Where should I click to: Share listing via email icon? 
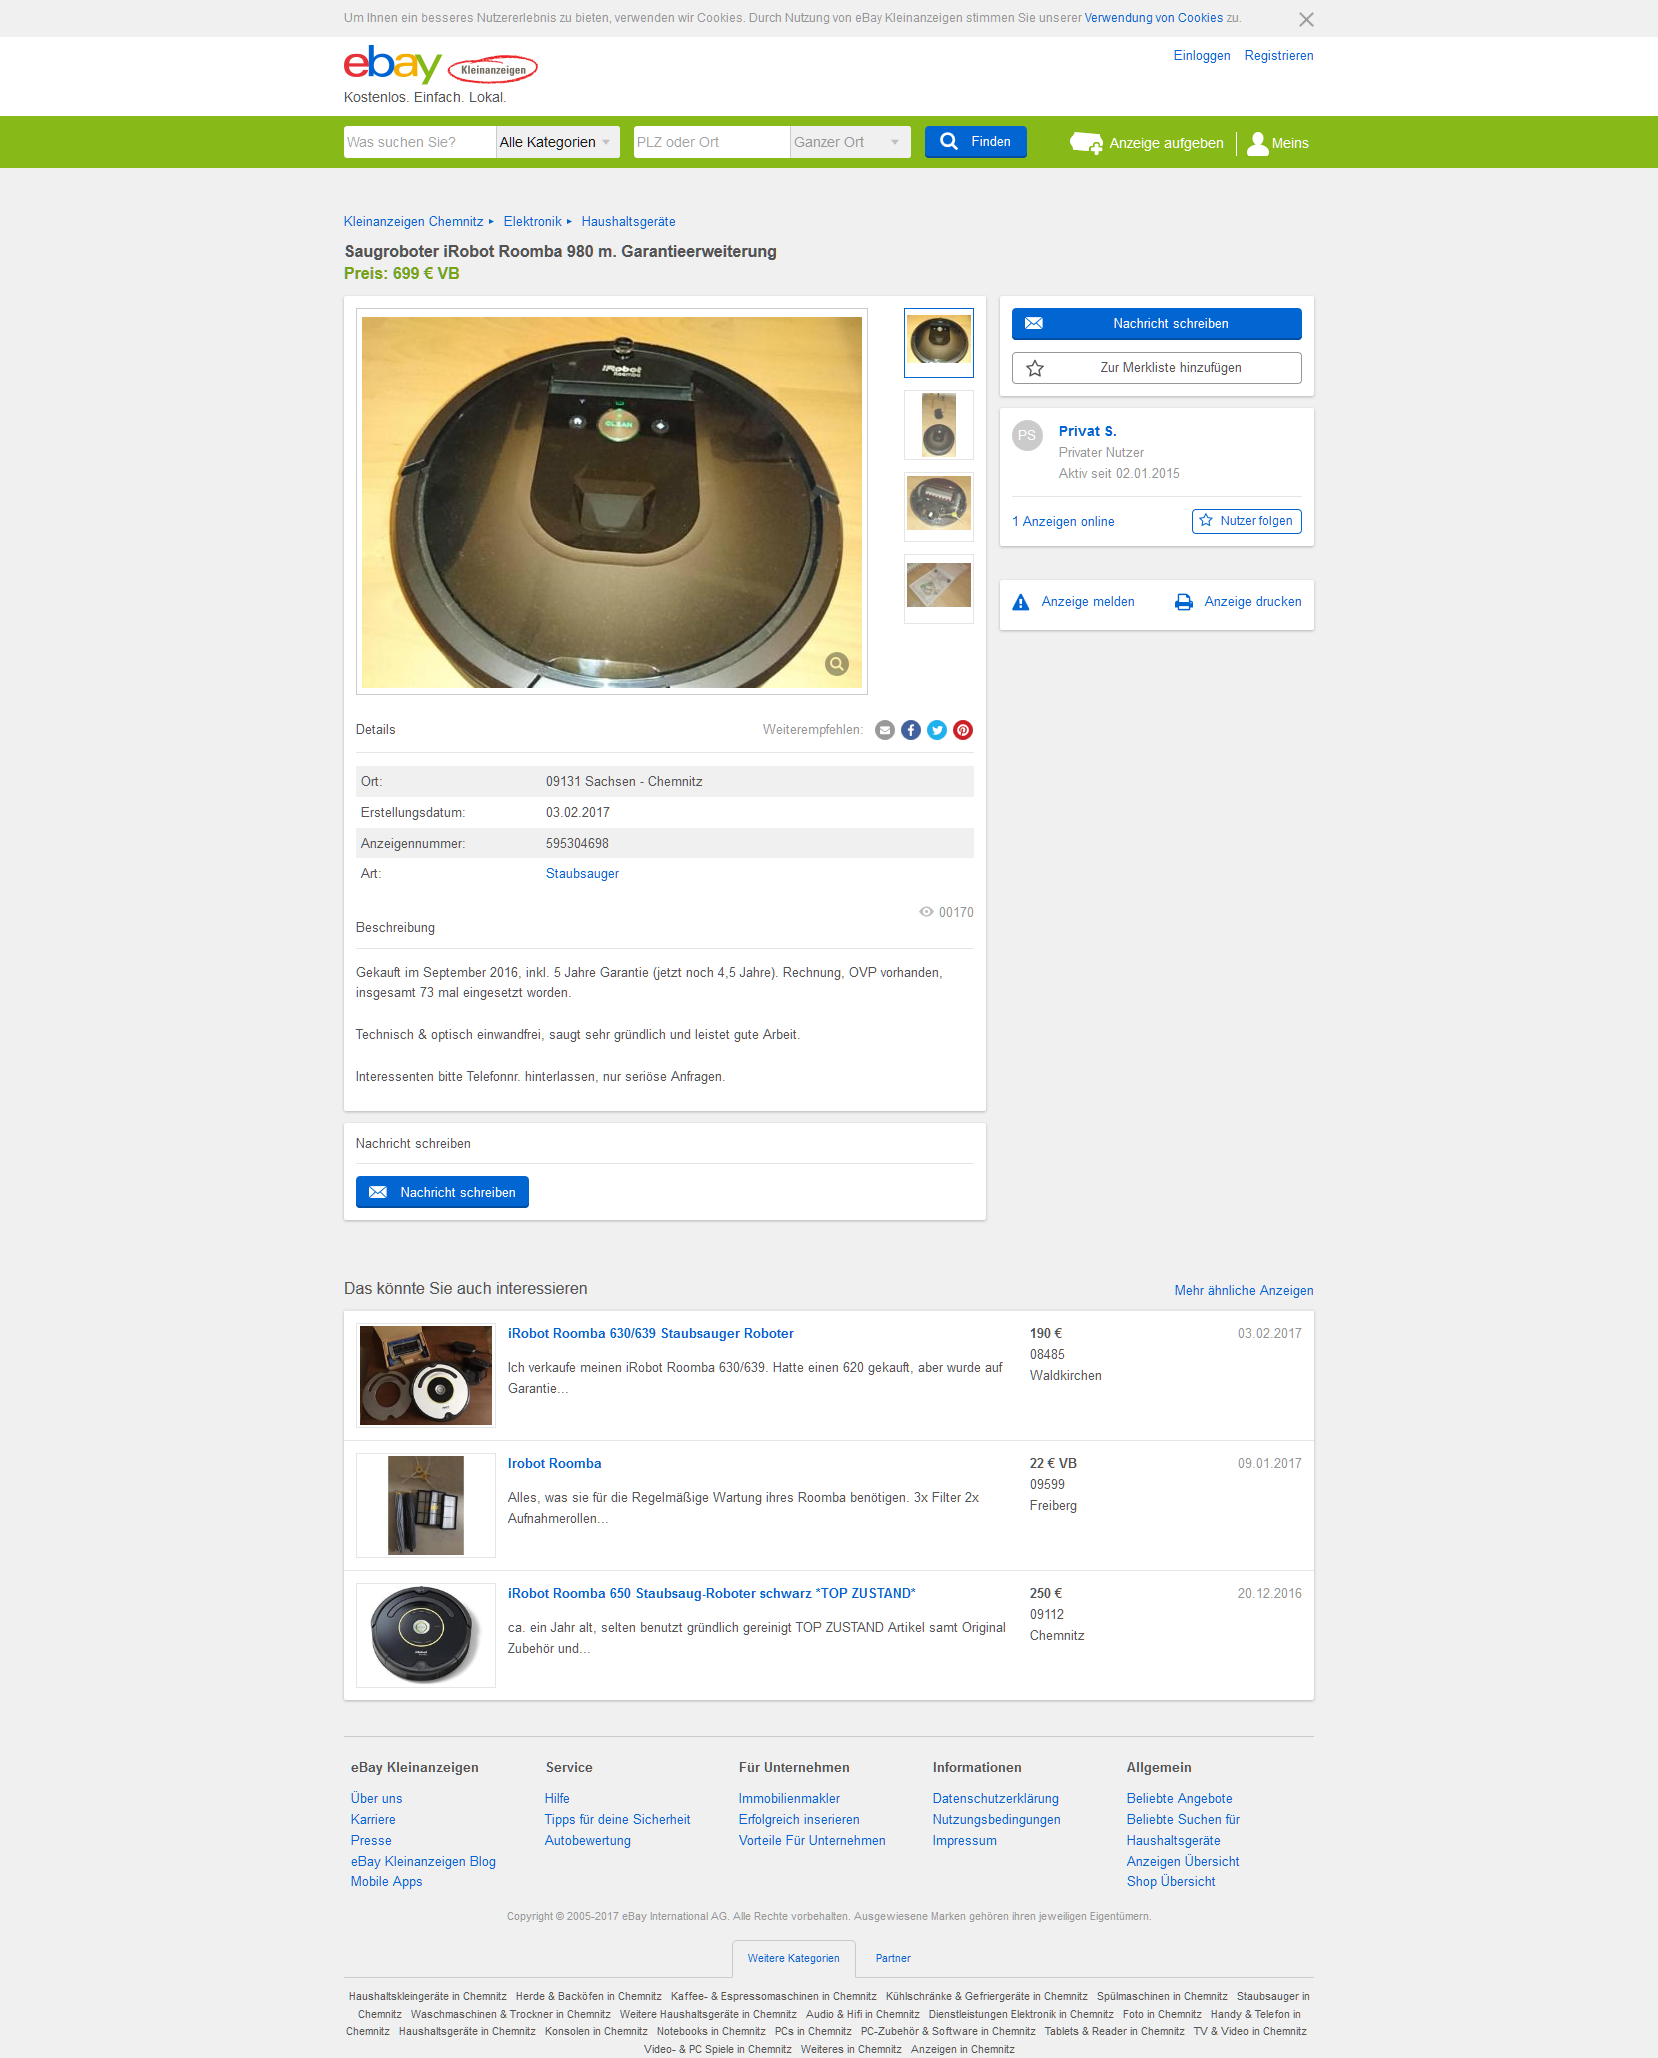point(885,730)
